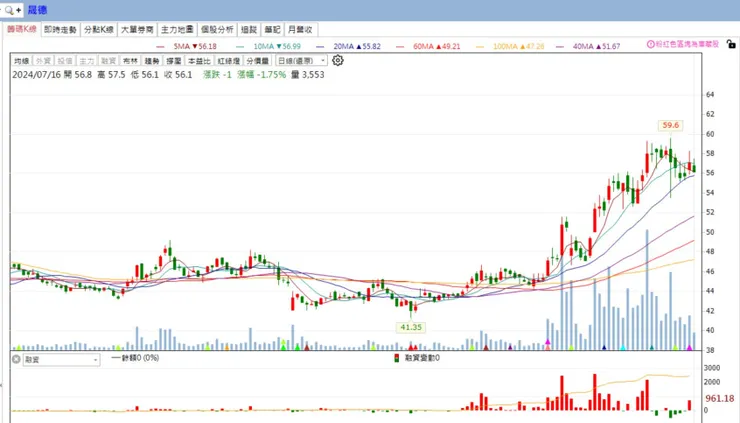This screenshot has width=740, height=423.
Task: Click the 2024/07/16 date readout
Action: coord(35,75)
